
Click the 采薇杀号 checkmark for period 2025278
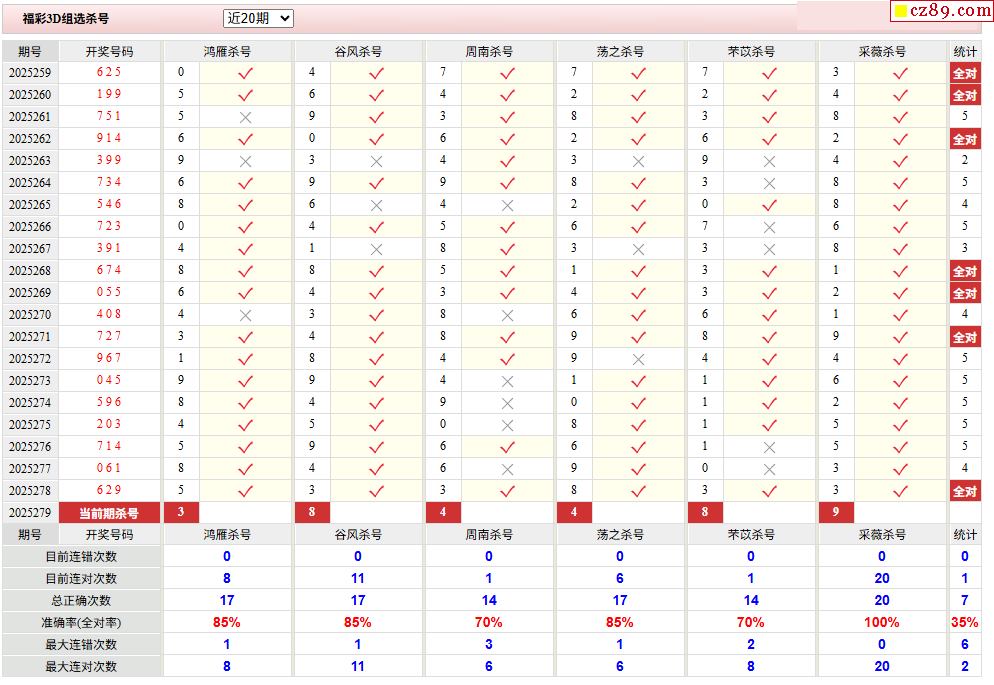tap(900, 490)
